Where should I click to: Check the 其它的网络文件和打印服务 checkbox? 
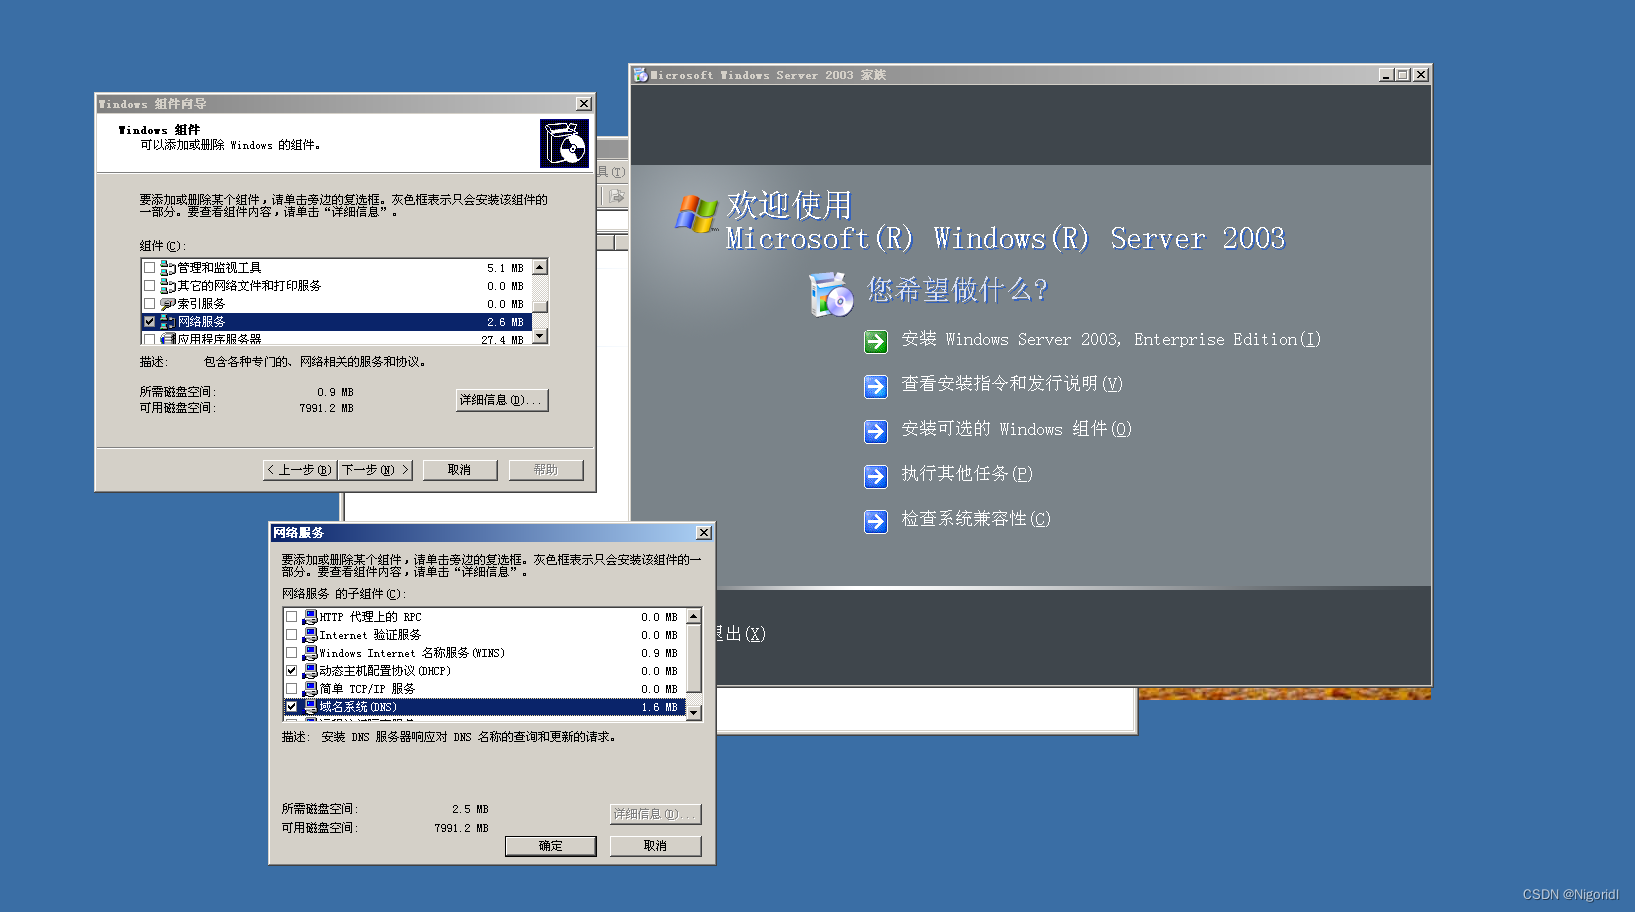tap(150, 286)
